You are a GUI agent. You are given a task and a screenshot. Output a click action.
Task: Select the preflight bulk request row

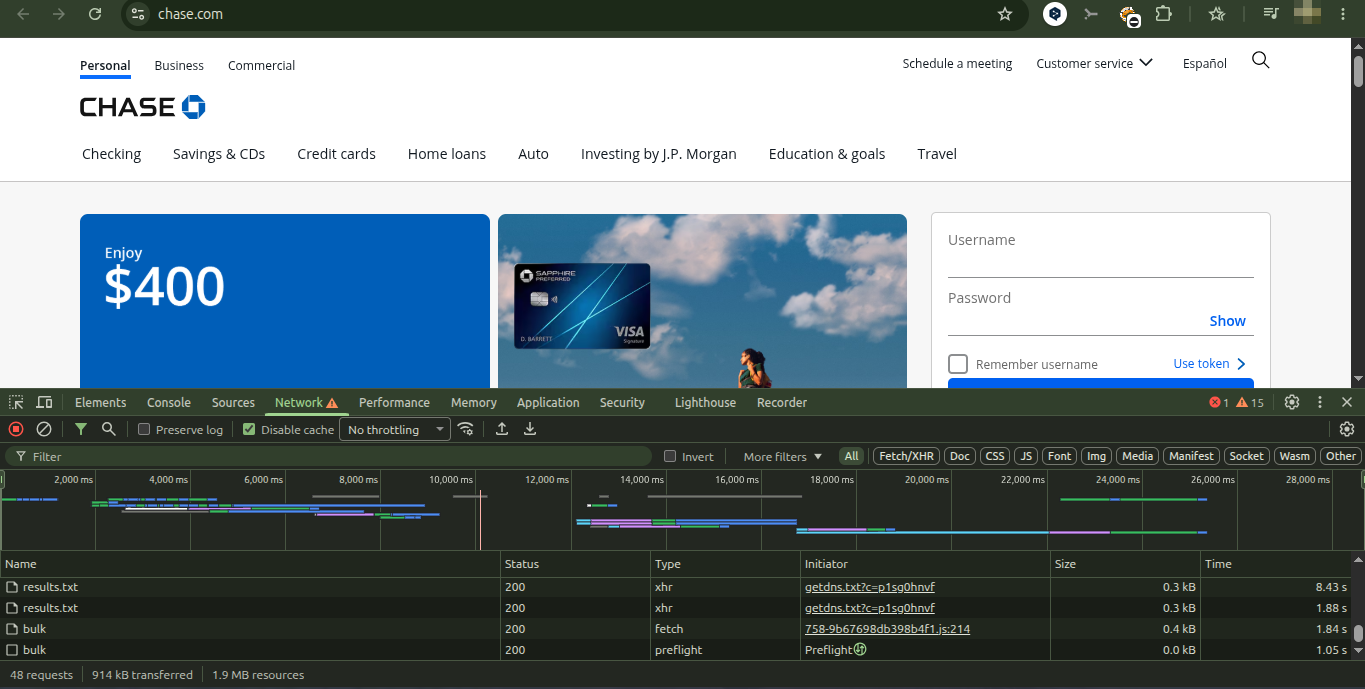click(x=675, y=650)
